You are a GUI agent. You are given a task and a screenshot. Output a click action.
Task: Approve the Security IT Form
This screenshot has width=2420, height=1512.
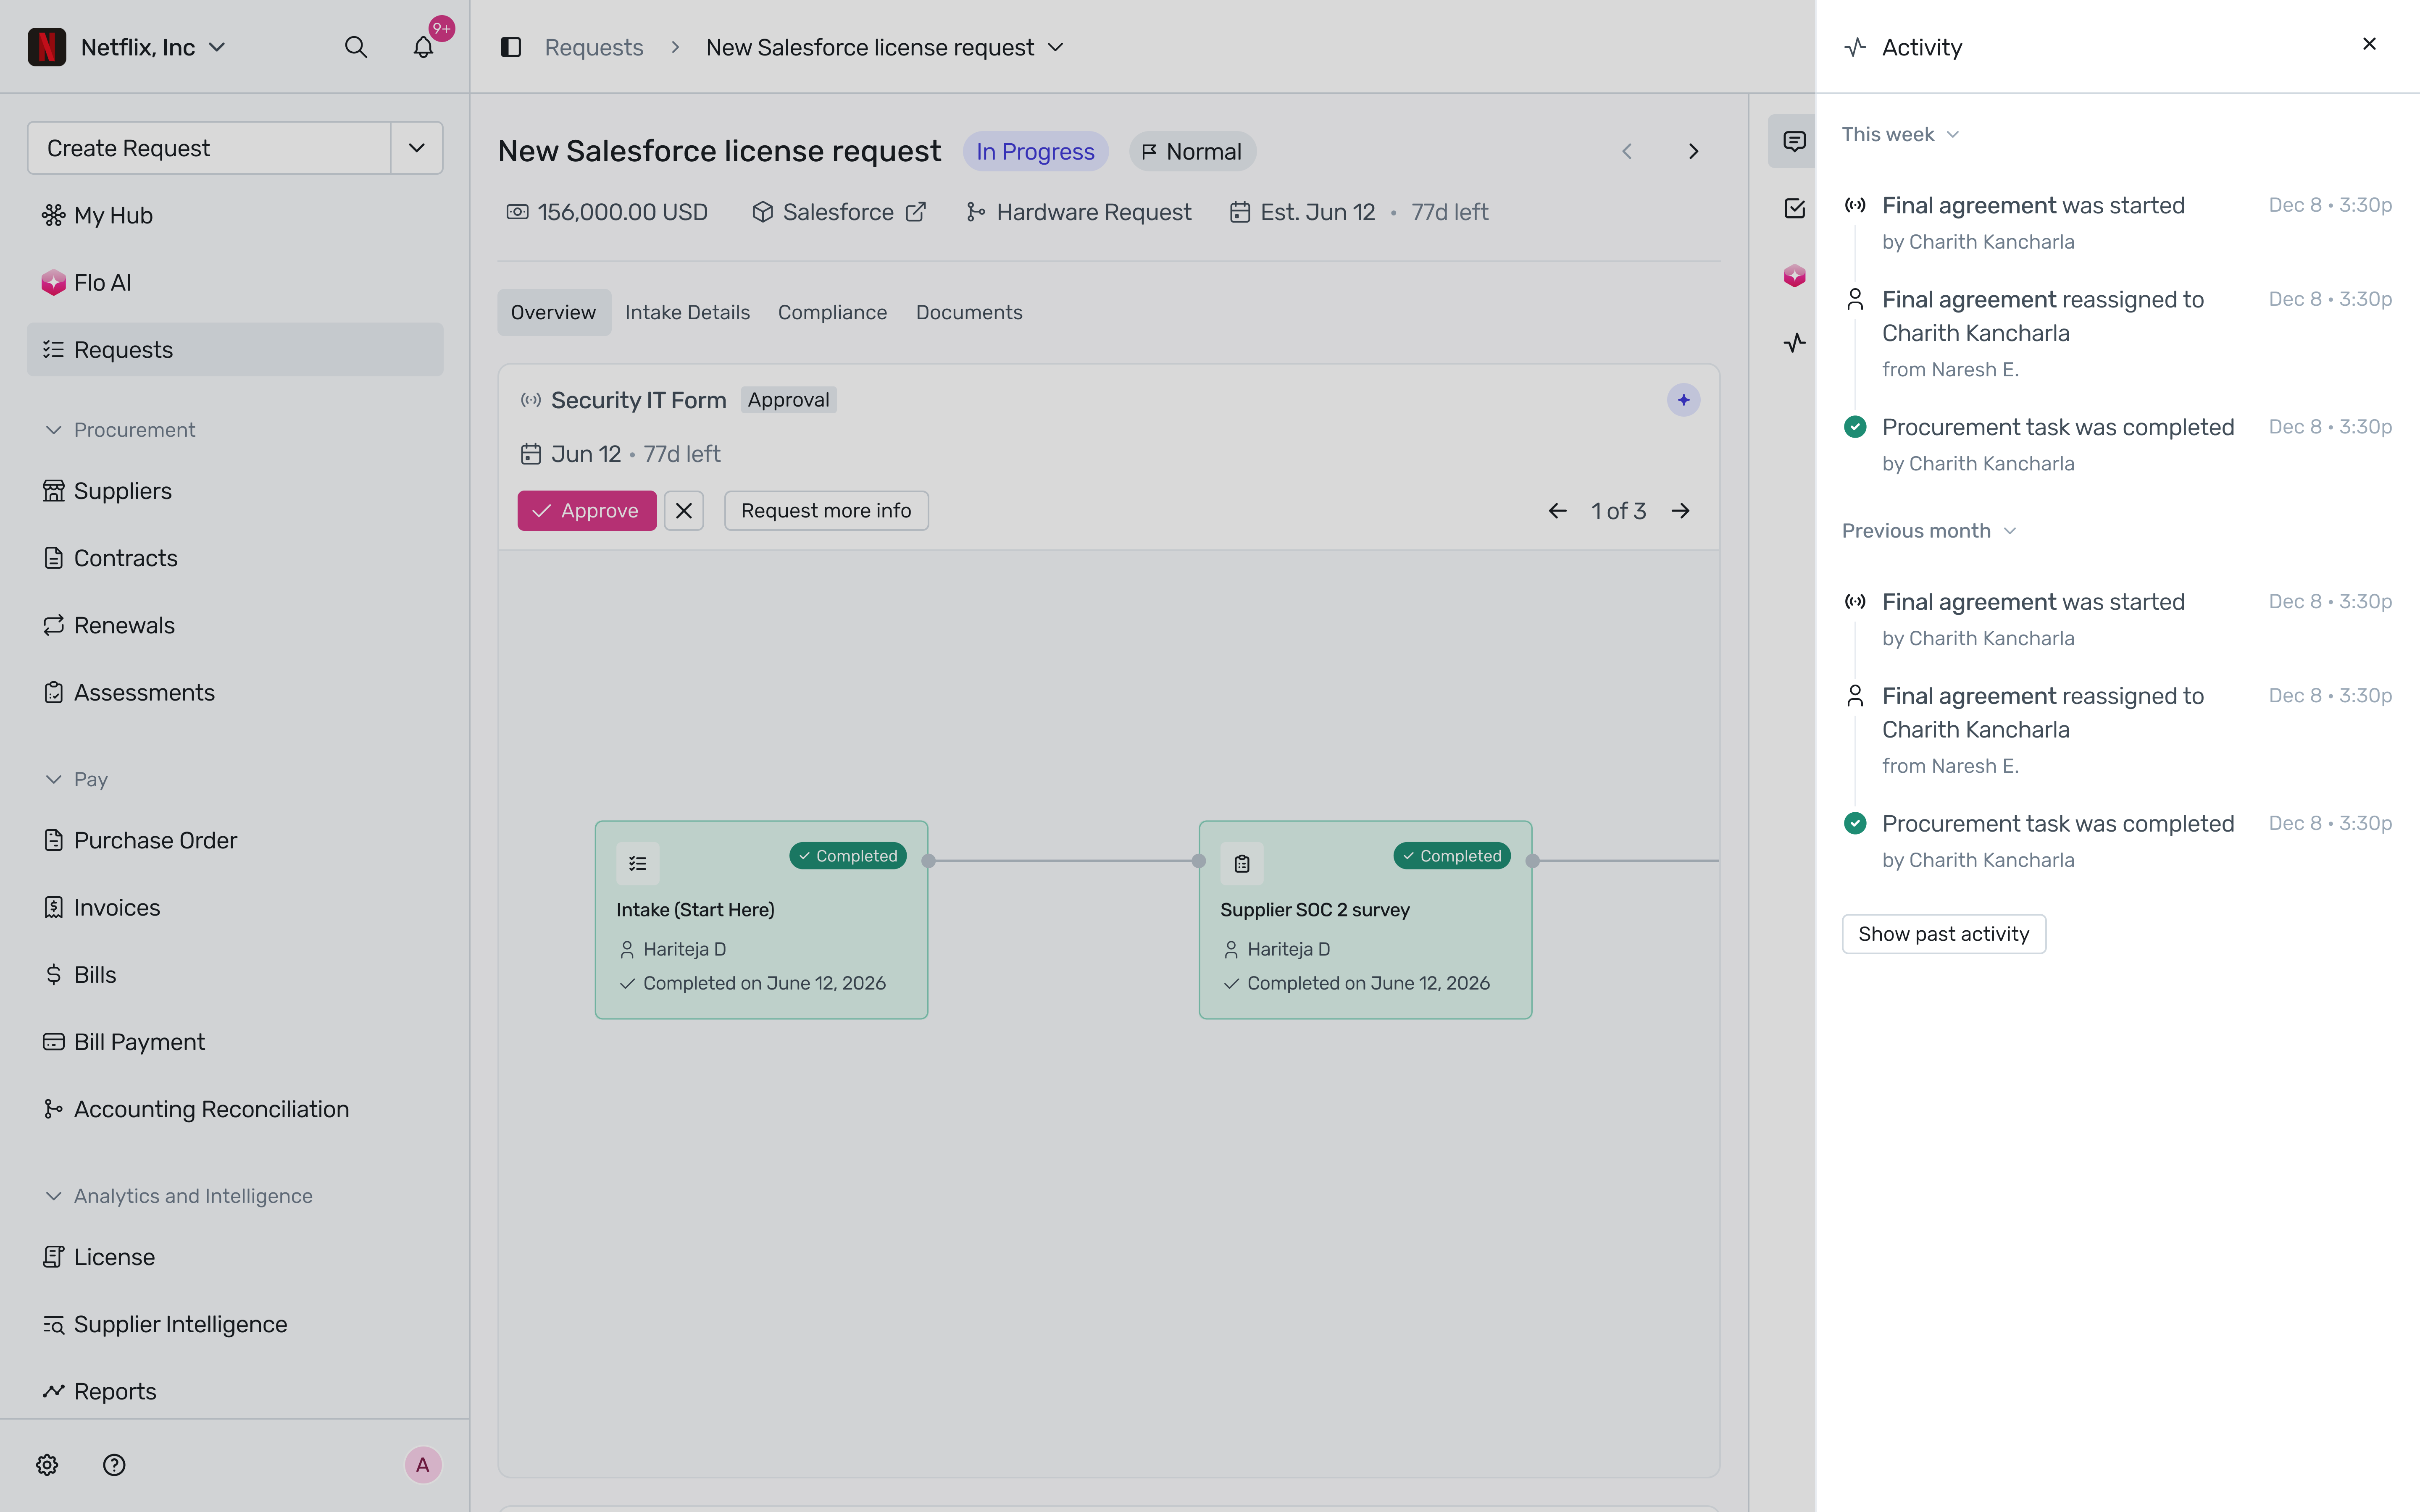(587, 511)
